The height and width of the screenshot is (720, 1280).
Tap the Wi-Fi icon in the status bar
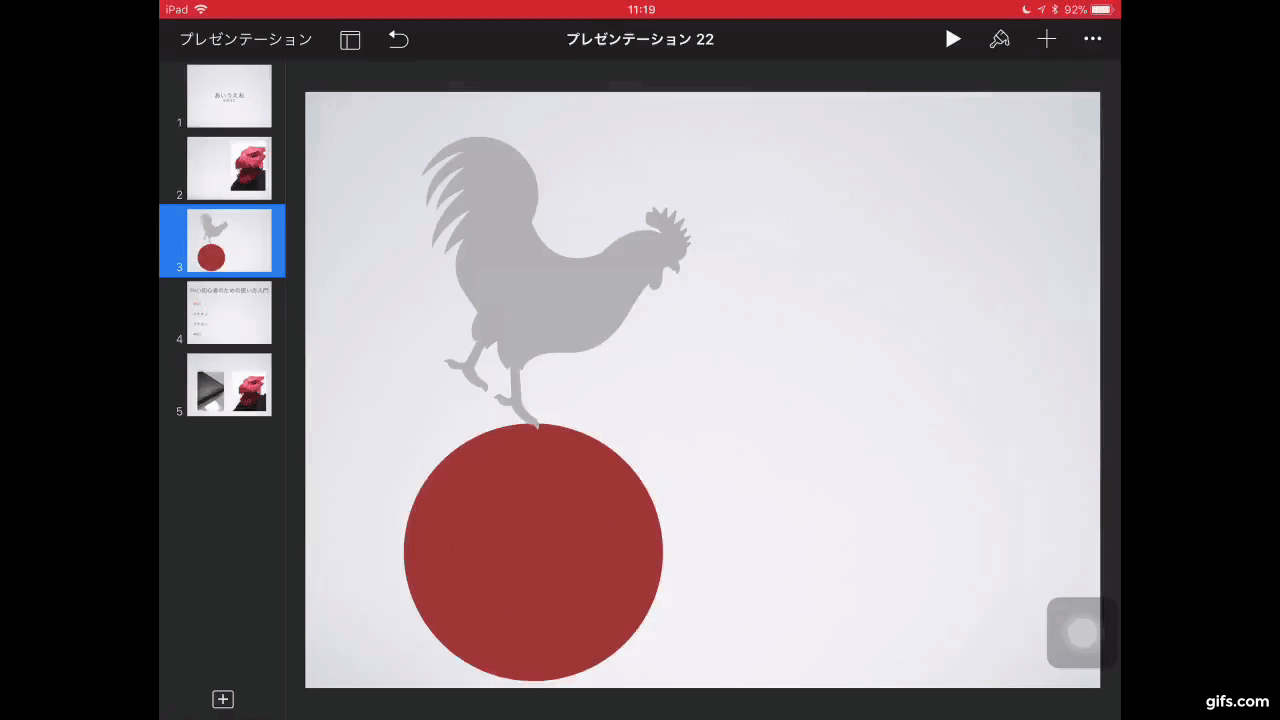click(x=202, y=9)
